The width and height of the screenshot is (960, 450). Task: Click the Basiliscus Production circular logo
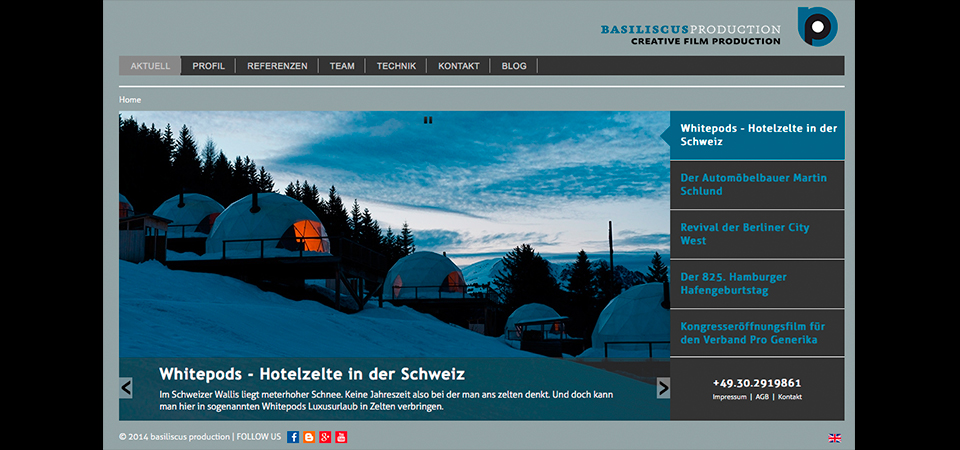(x=817, y=26)
